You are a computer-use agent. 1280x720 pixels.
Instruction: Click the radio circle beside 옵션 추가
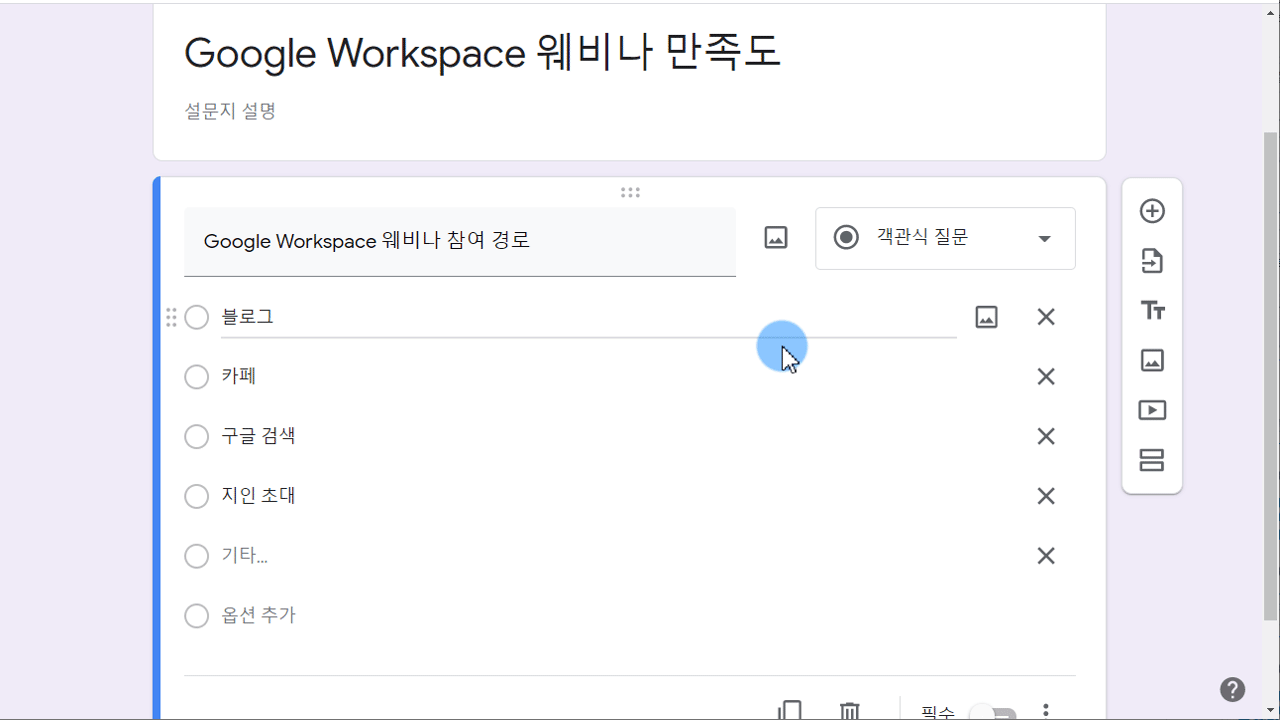(x=197, y=616)
